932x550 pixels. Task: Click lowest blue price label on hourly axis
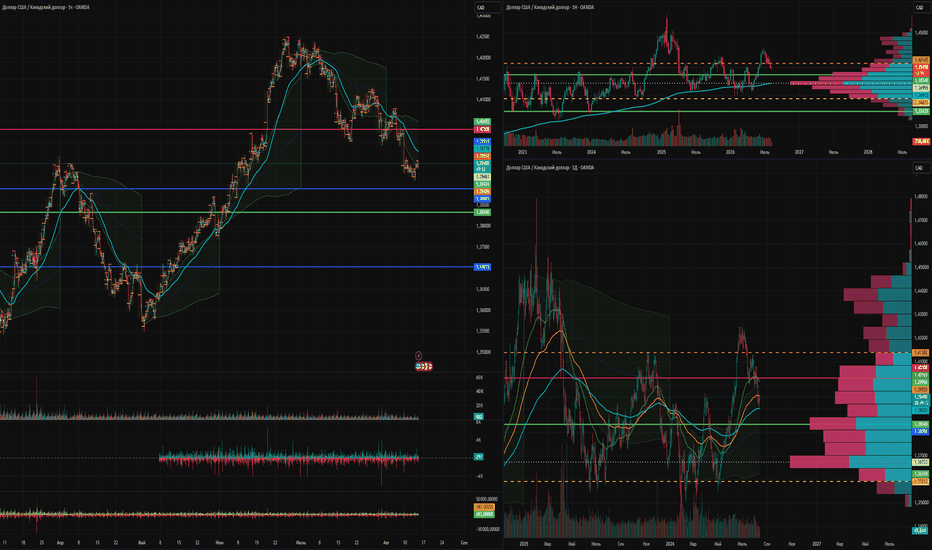(482, 267)
